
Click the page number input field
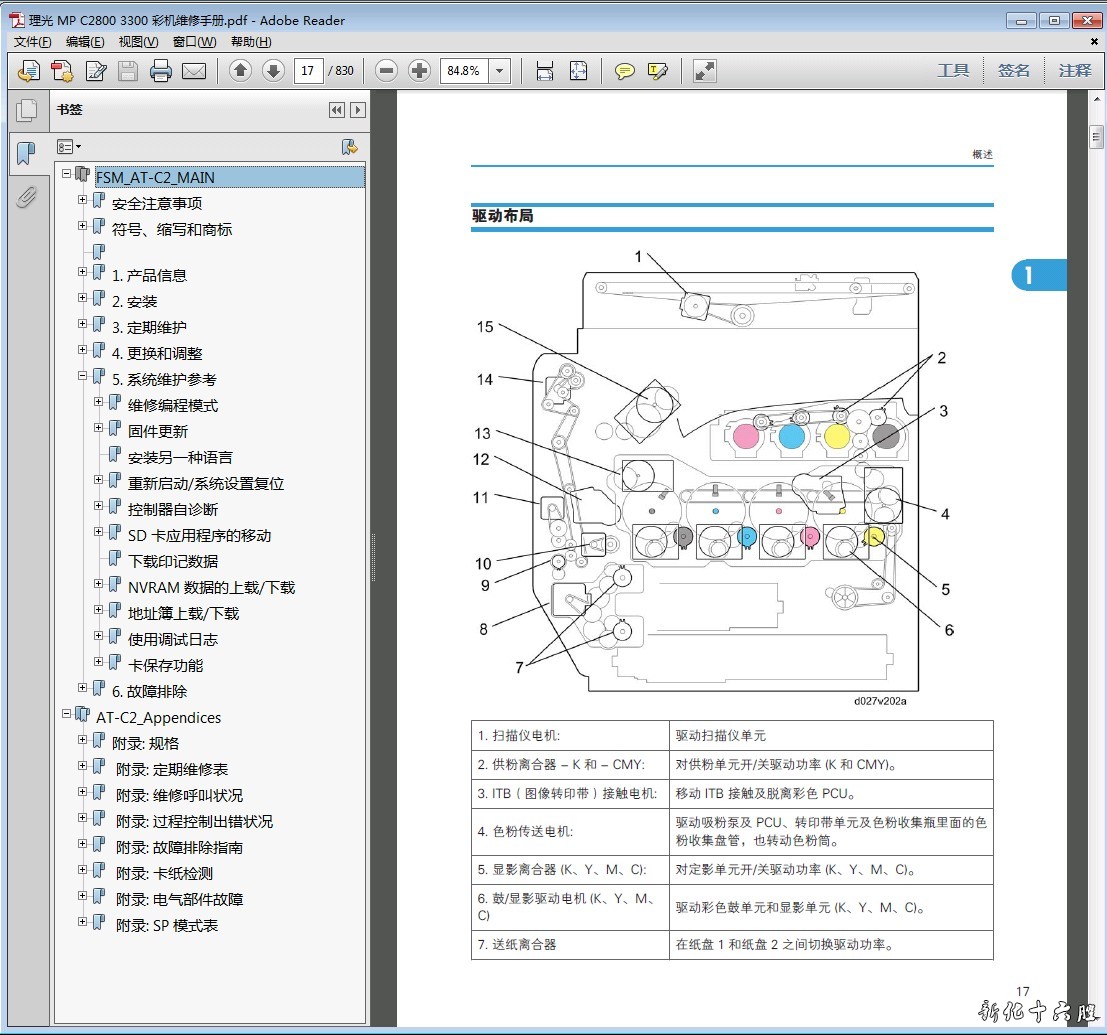coord(308,71)
